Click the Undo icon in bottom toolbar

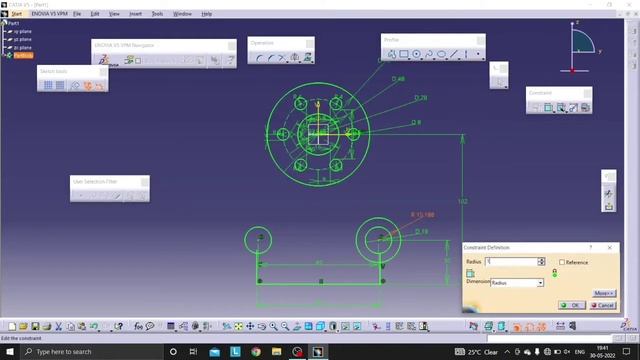(94, 326)
